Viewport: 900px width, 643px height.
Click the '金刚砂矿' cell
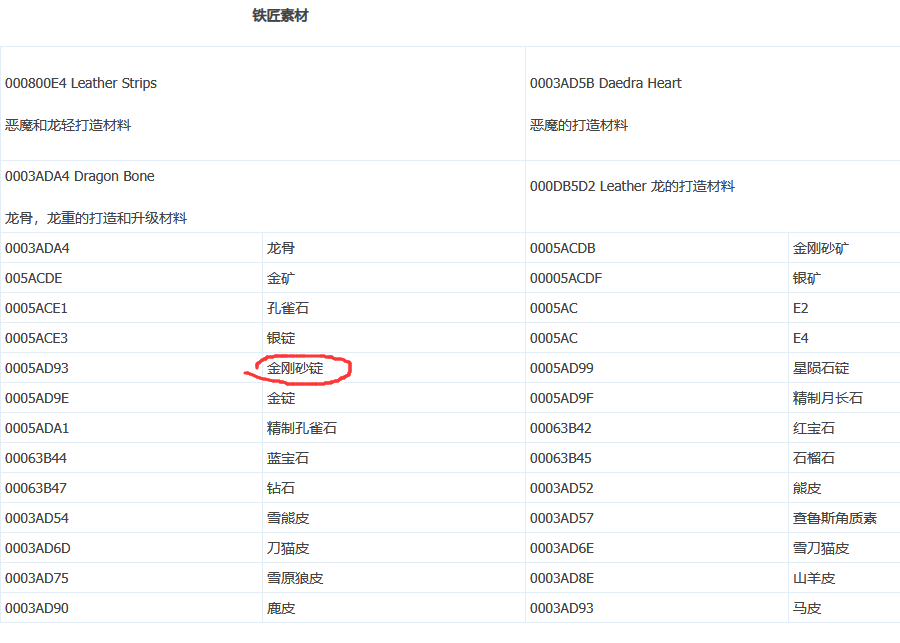821,248
